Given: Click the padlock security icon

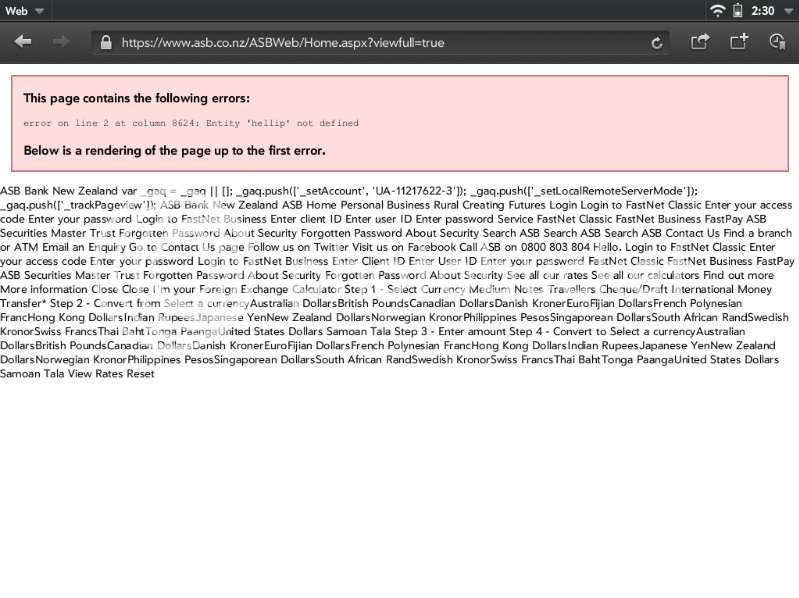Looking at the screenshot, I should click(106, 42).
